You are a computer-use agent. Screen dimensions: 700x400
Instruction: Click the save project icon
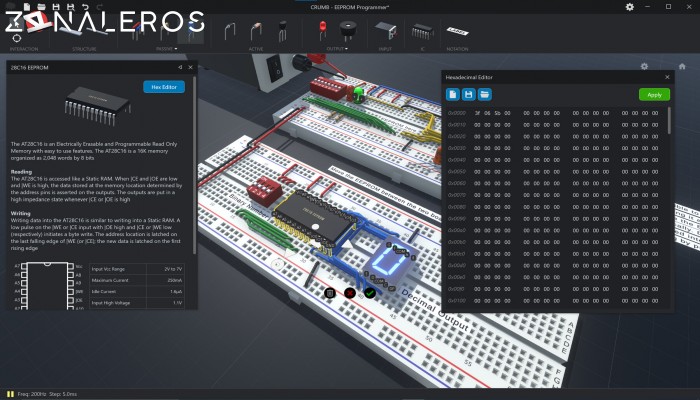pos(56,7)
